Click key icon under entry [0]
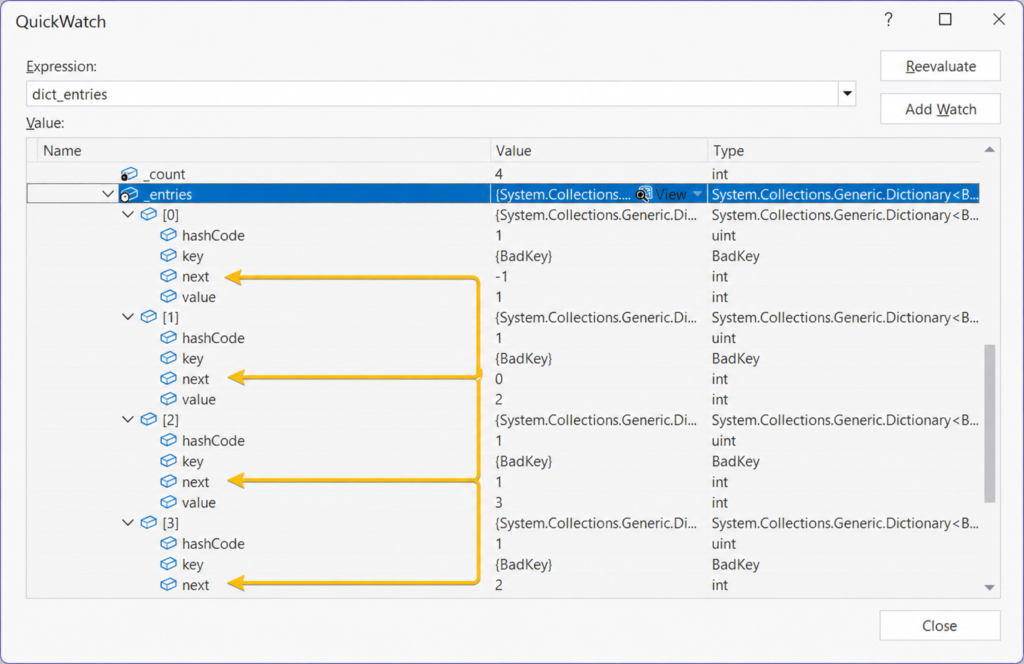1024x664 pixels. (168, 255)
